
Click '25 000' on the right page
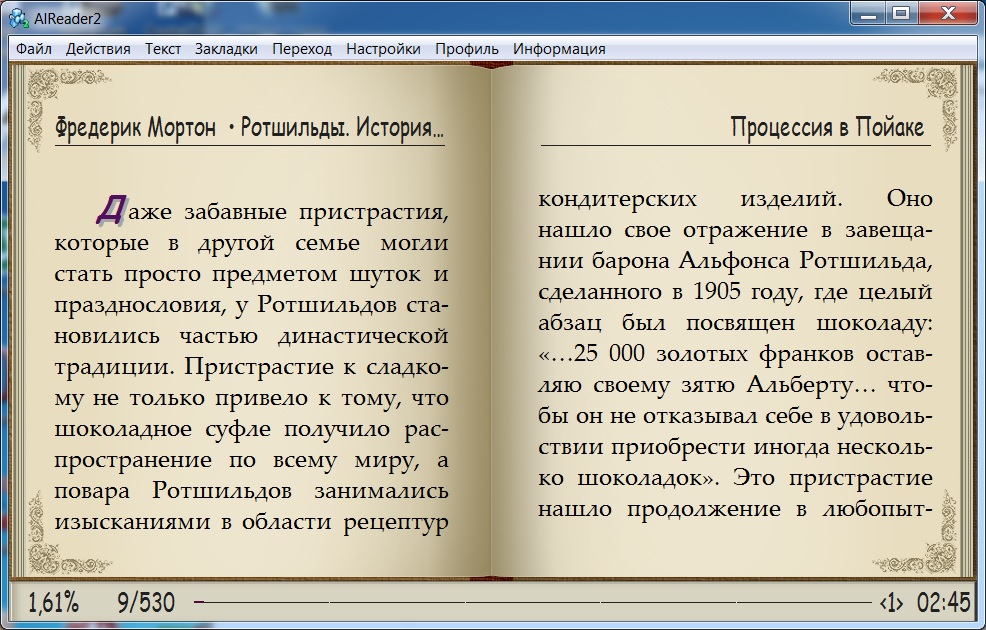coord(609,353)
